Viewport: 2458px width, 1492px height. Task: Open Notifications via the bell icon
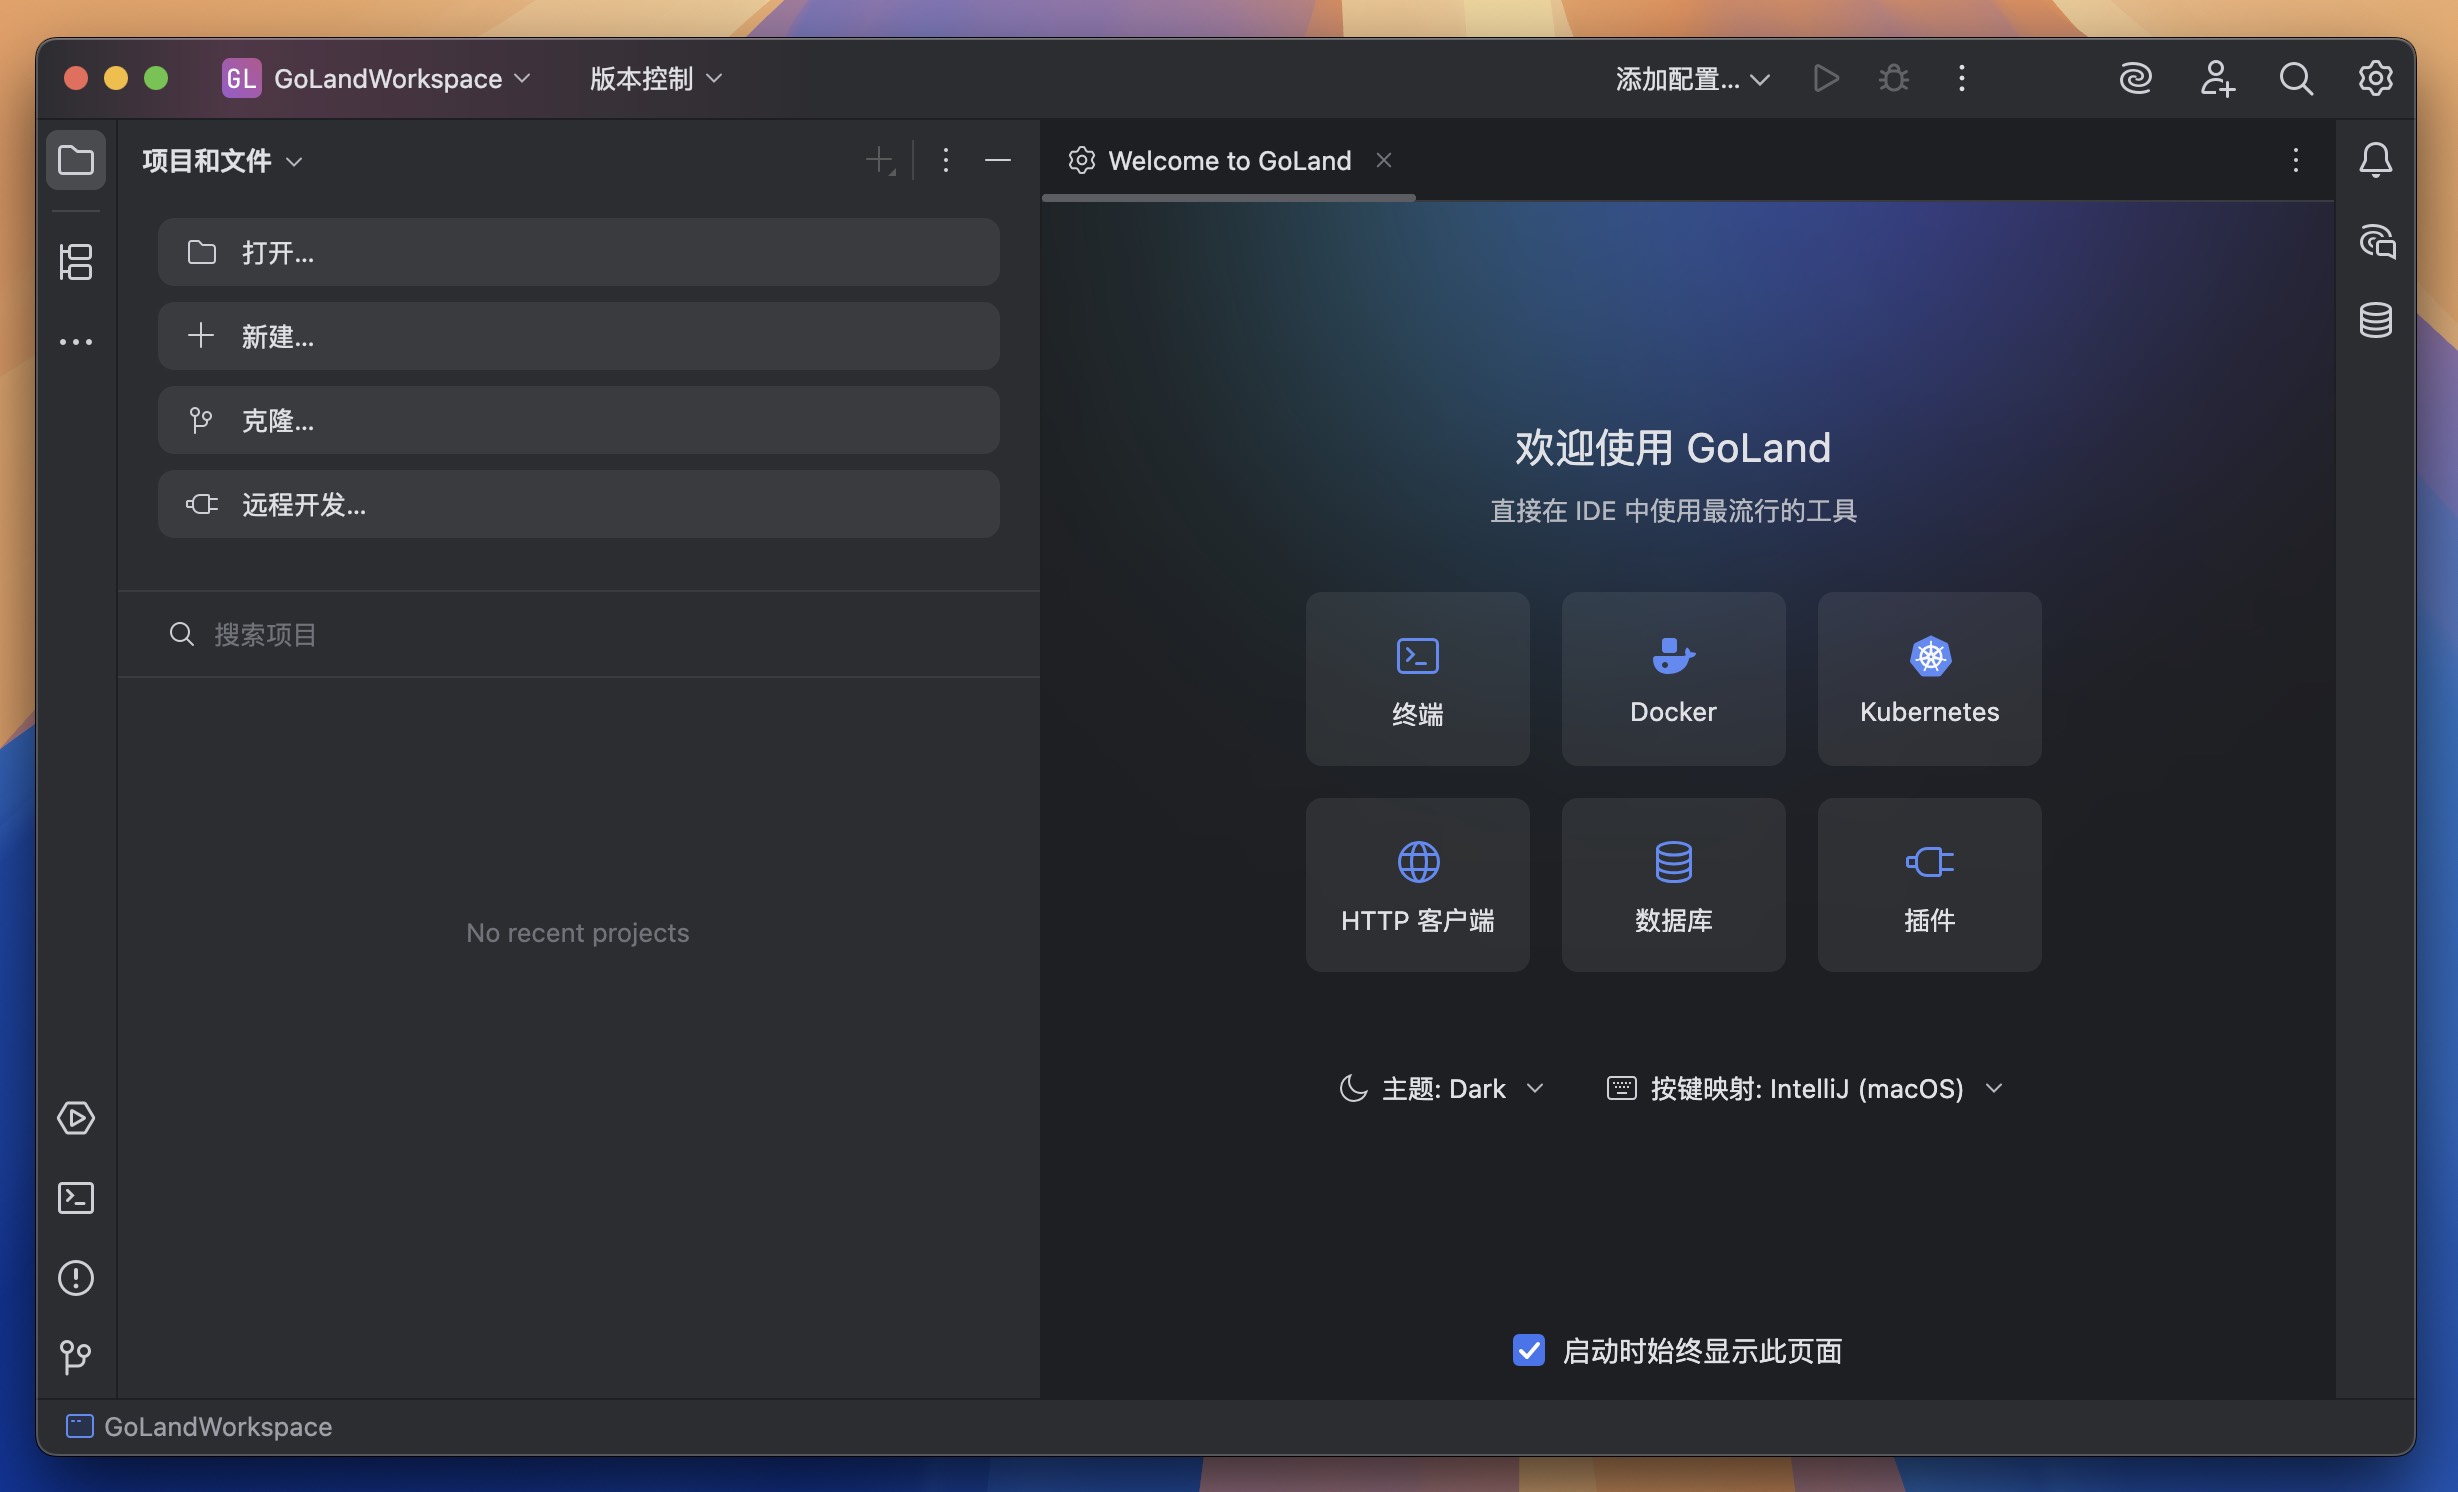[2376, 159]
